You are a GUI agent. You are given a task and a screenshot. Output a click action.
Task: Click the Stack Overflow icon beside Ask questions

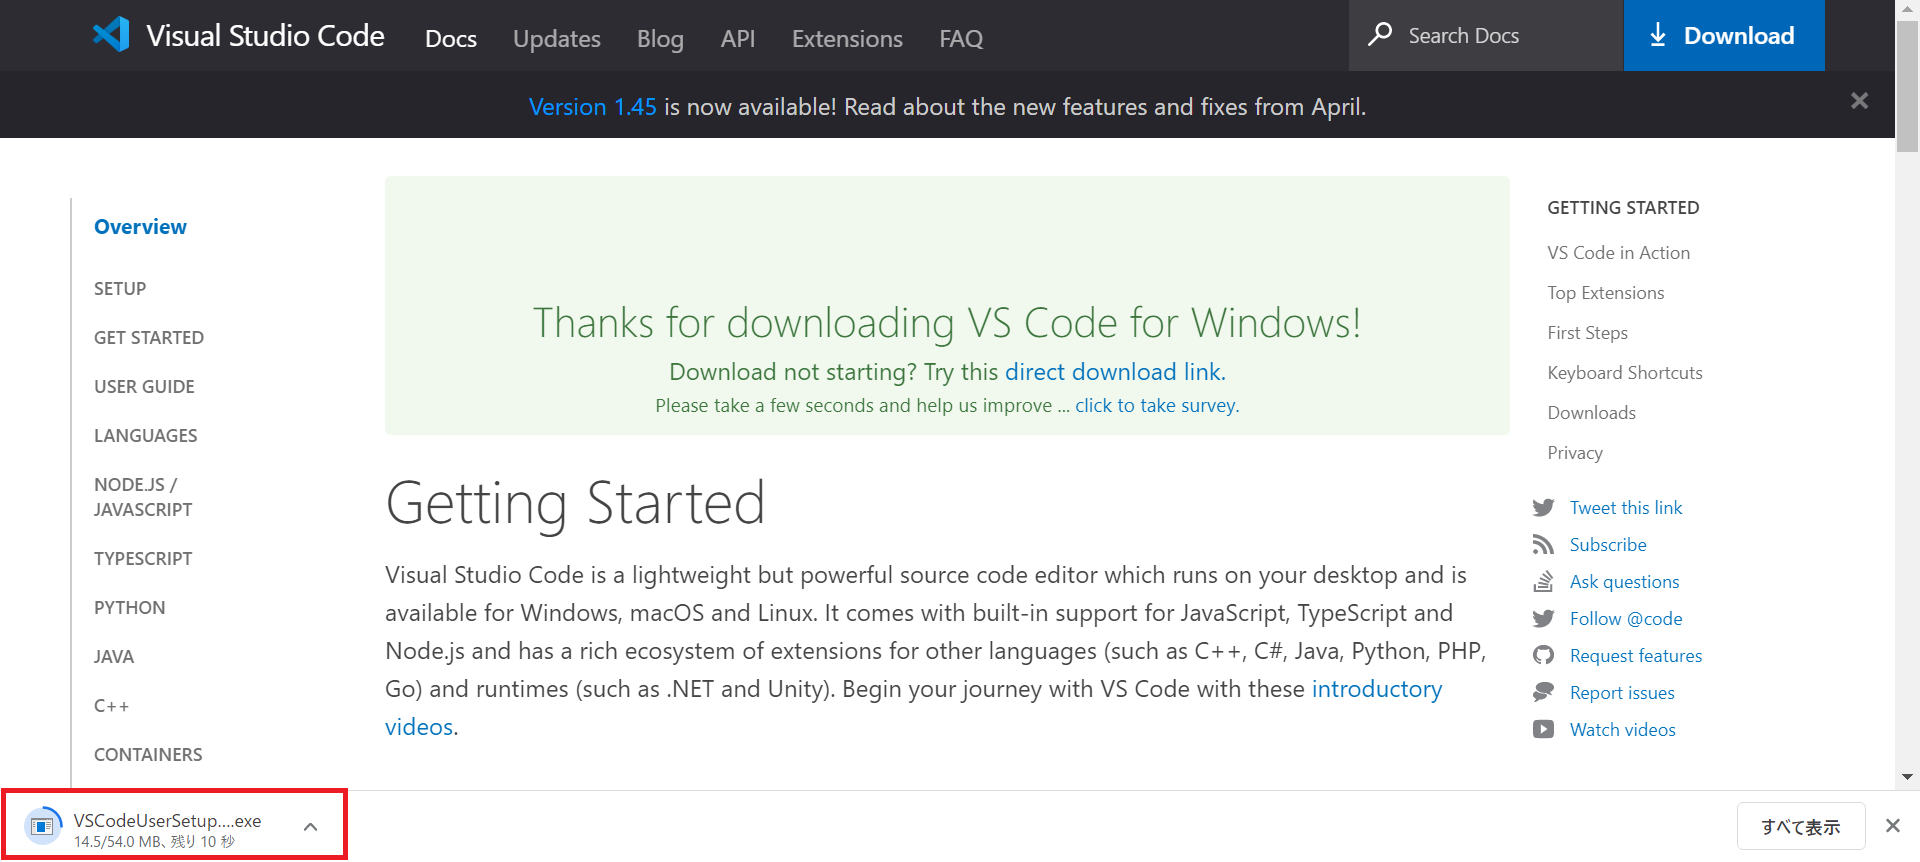pos(1543,582)
